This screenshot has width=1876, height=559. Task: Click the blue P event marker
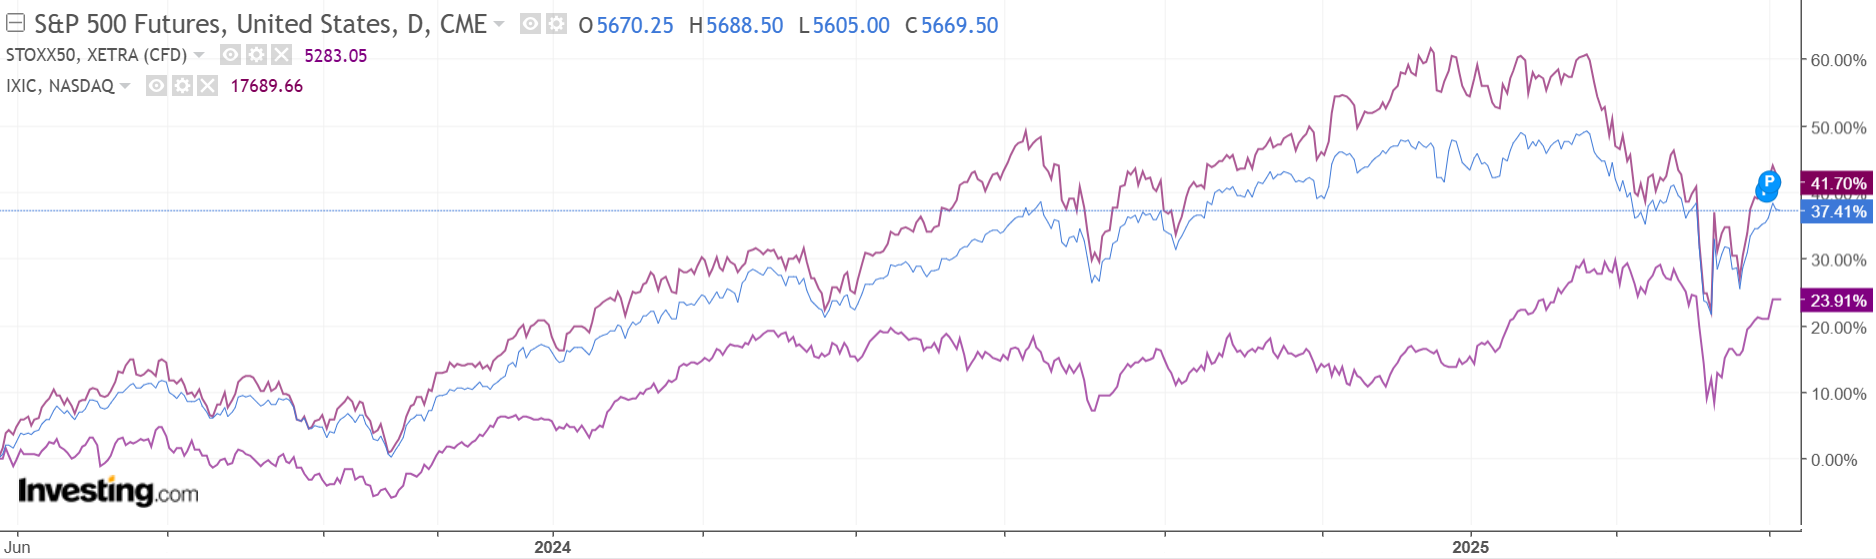(1768, 183)
